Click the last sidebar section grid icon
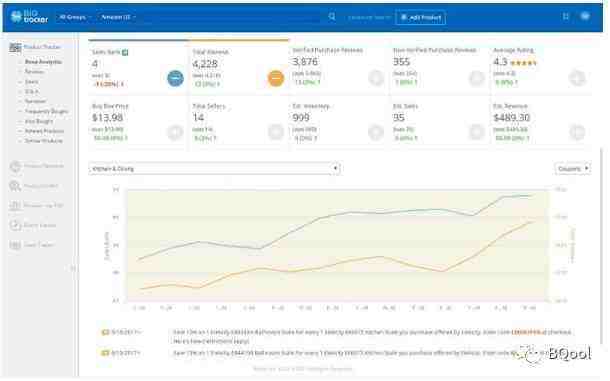The width and height of the screenshot is (610, 381). (15, 245)
